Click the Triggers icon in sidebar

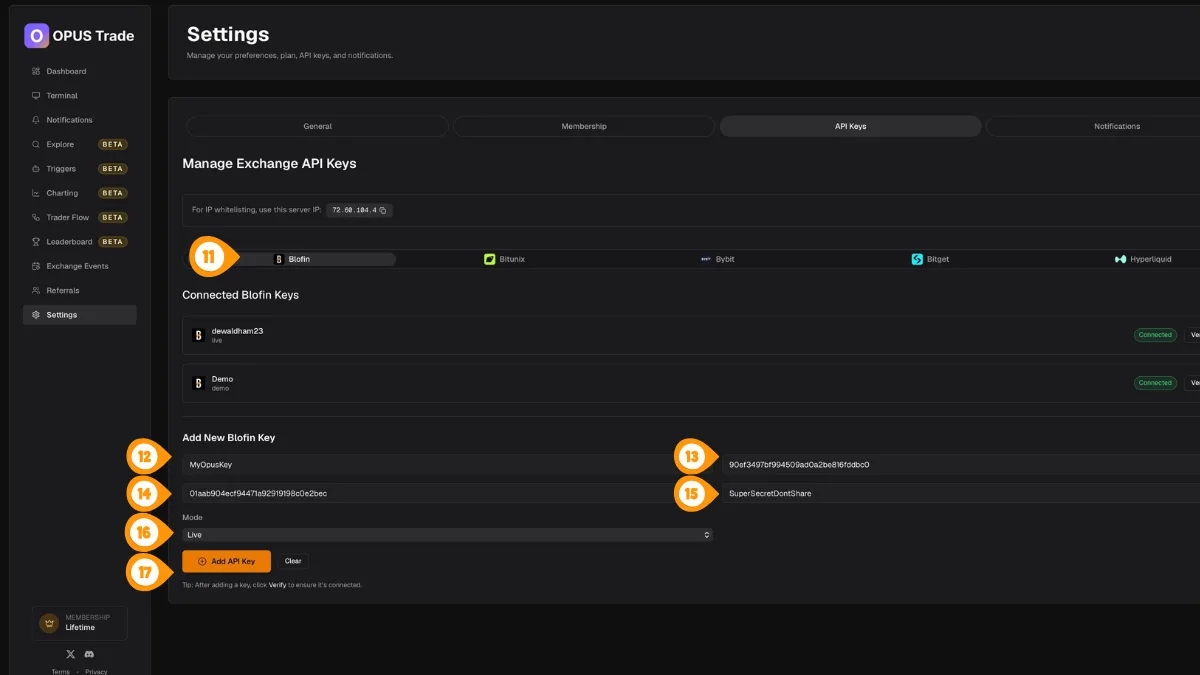point(36,169)
